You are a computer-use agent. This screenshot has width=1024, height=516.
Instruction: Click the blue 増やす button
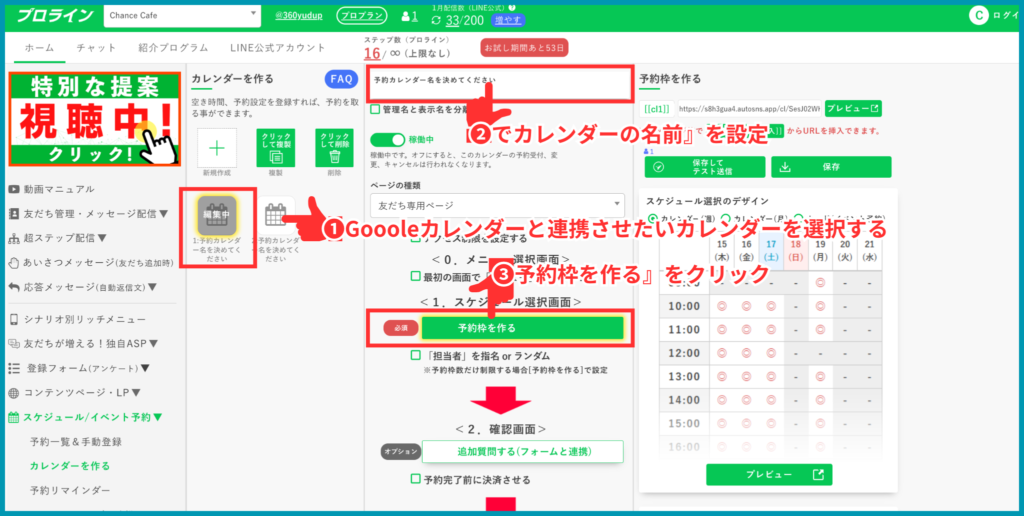(508, 20)
